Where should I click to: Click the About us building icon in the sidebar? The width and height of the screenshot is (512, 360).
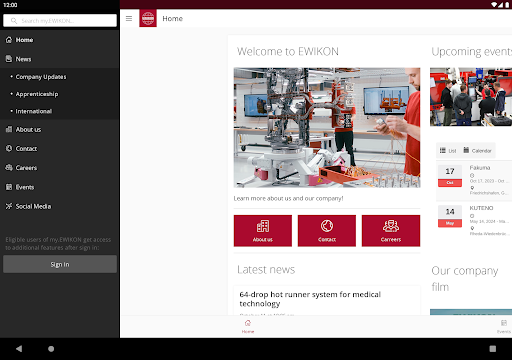pyautogui.click(x=9, y=129)
